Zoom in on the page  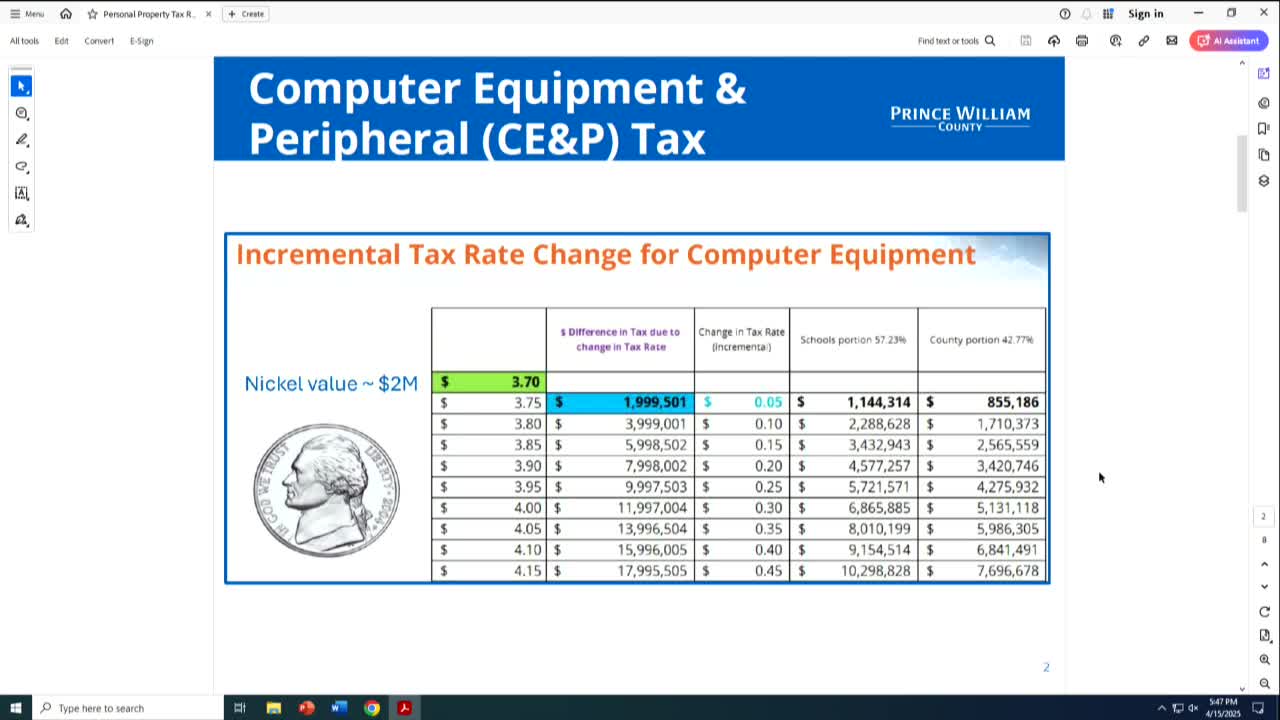click(x=1265, y=660)
